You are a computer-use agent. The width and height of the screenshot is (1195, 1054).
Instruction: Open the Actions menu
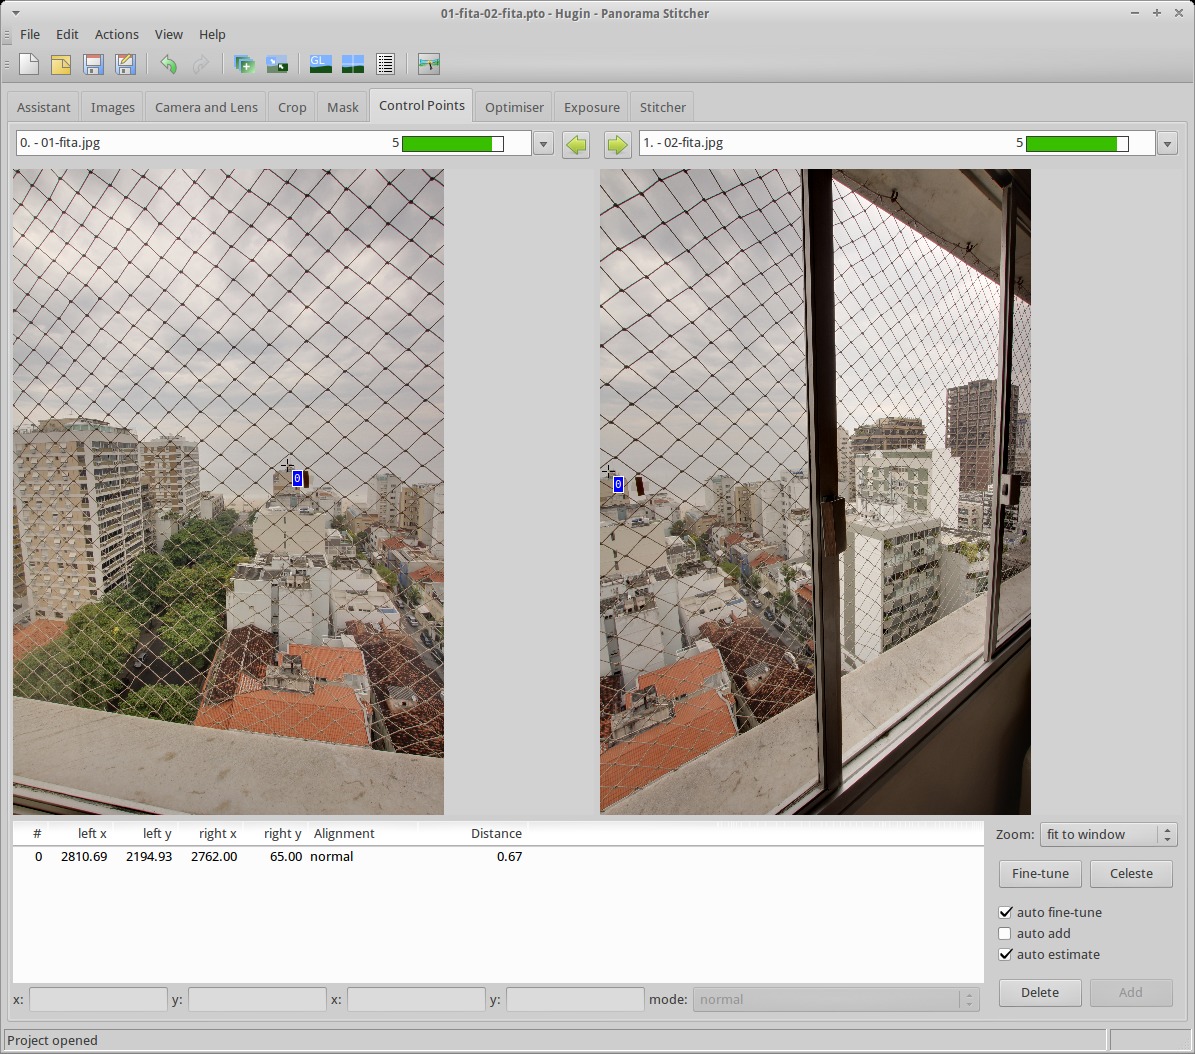coord(116,34)
